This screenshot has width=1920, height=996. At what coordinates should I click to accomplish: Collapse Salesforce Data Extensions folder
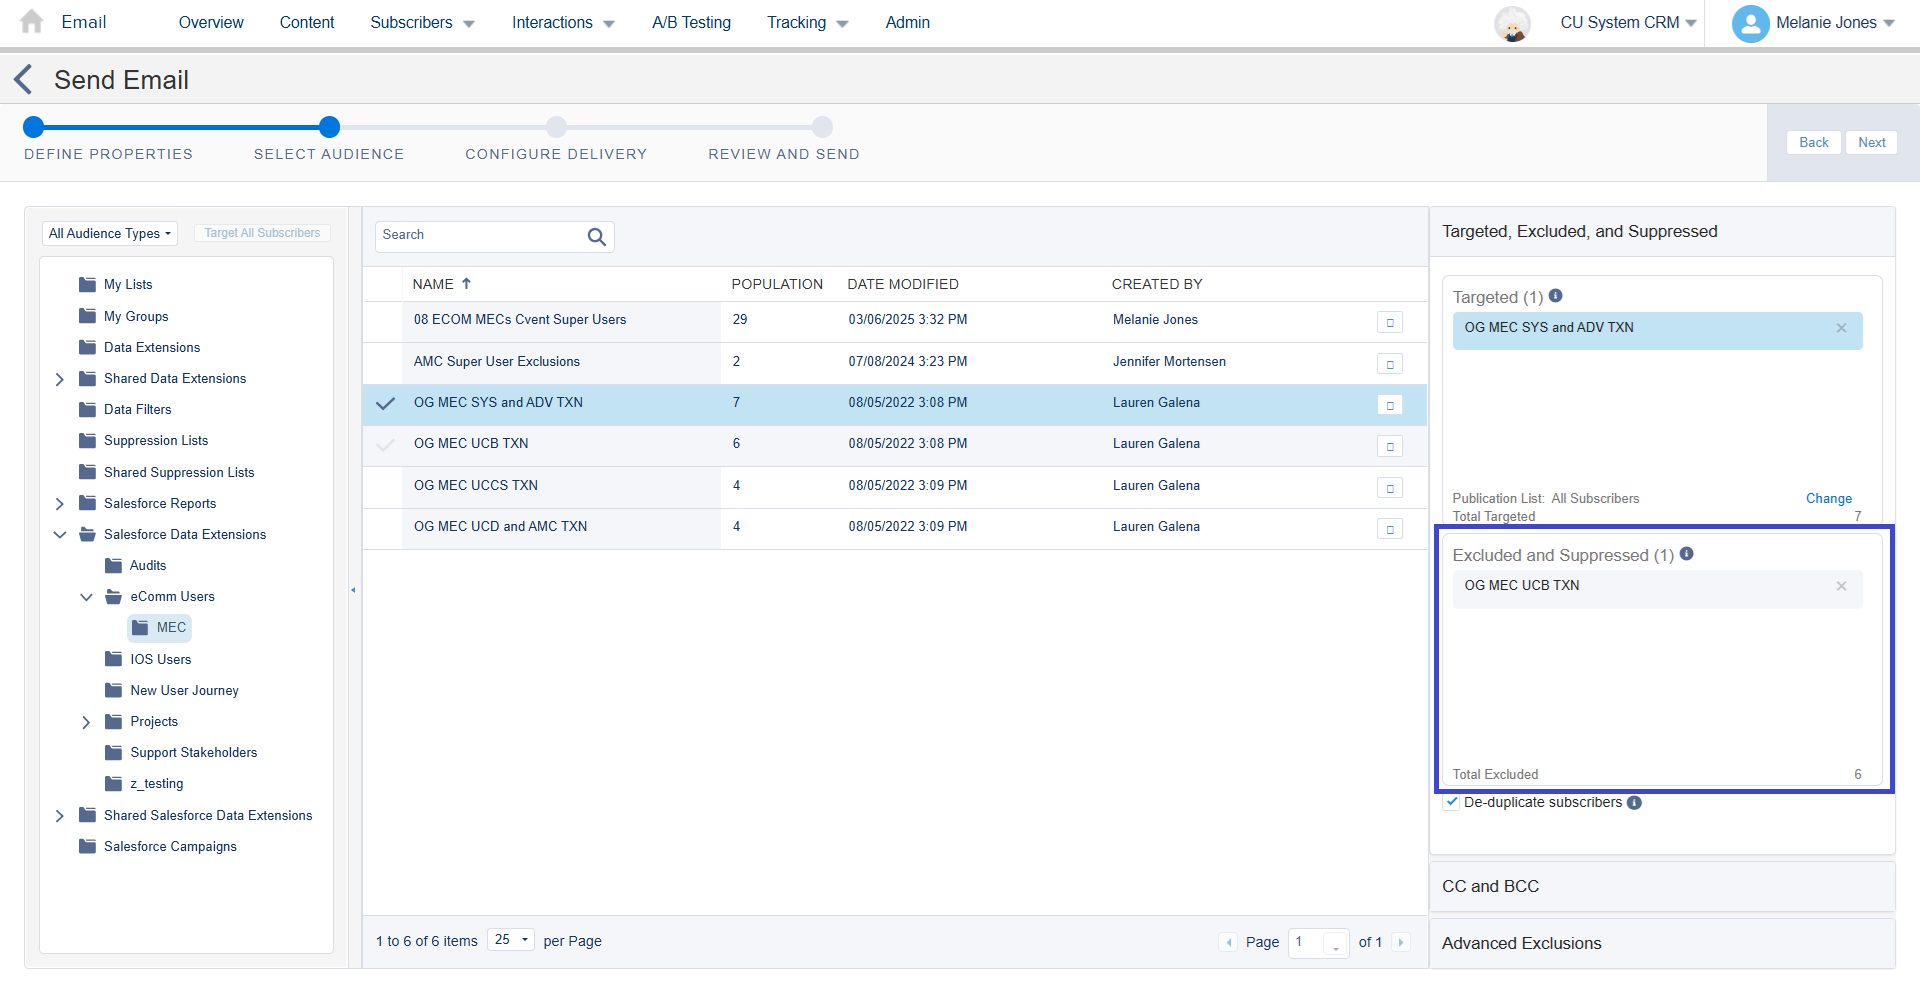point(60,535)
